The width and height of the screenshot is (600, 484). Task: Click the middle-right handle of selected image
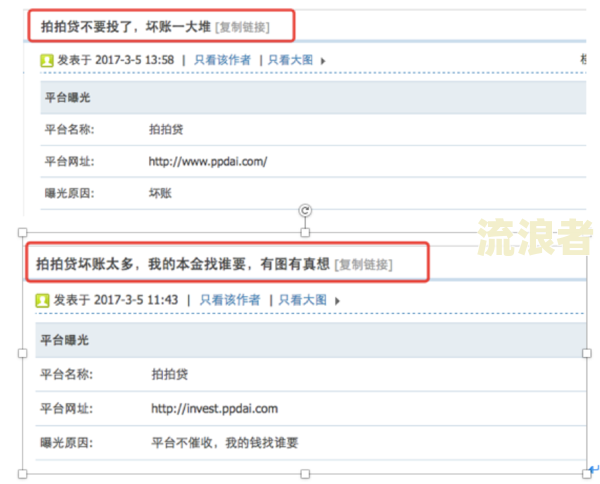(587, 353)
